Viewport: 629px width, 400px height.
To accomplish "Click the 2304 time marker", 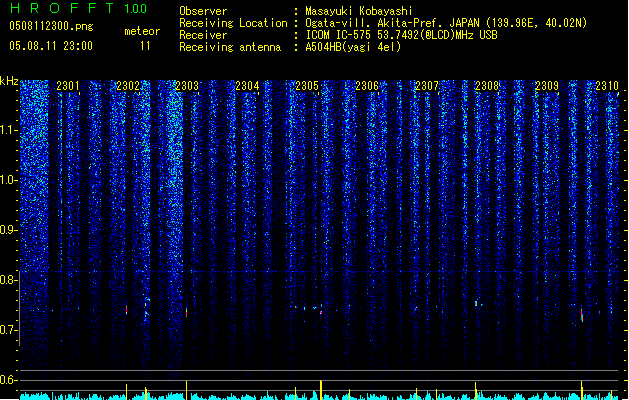I will 247,86.
